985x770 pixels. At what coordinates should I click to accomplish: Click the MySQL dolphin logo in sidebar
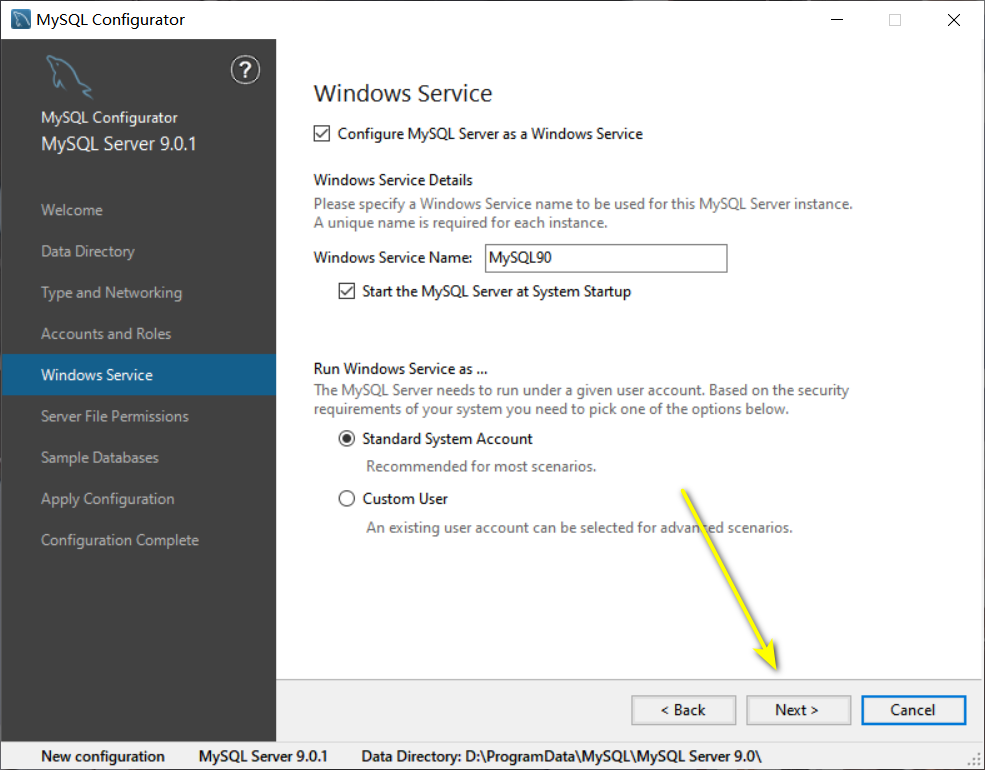point(69,77)
